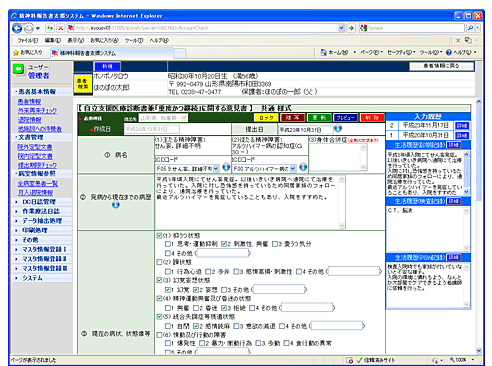The image size is (492, 366).
Task: Click the yellow 患者検索 button
Action: (83, 84)
